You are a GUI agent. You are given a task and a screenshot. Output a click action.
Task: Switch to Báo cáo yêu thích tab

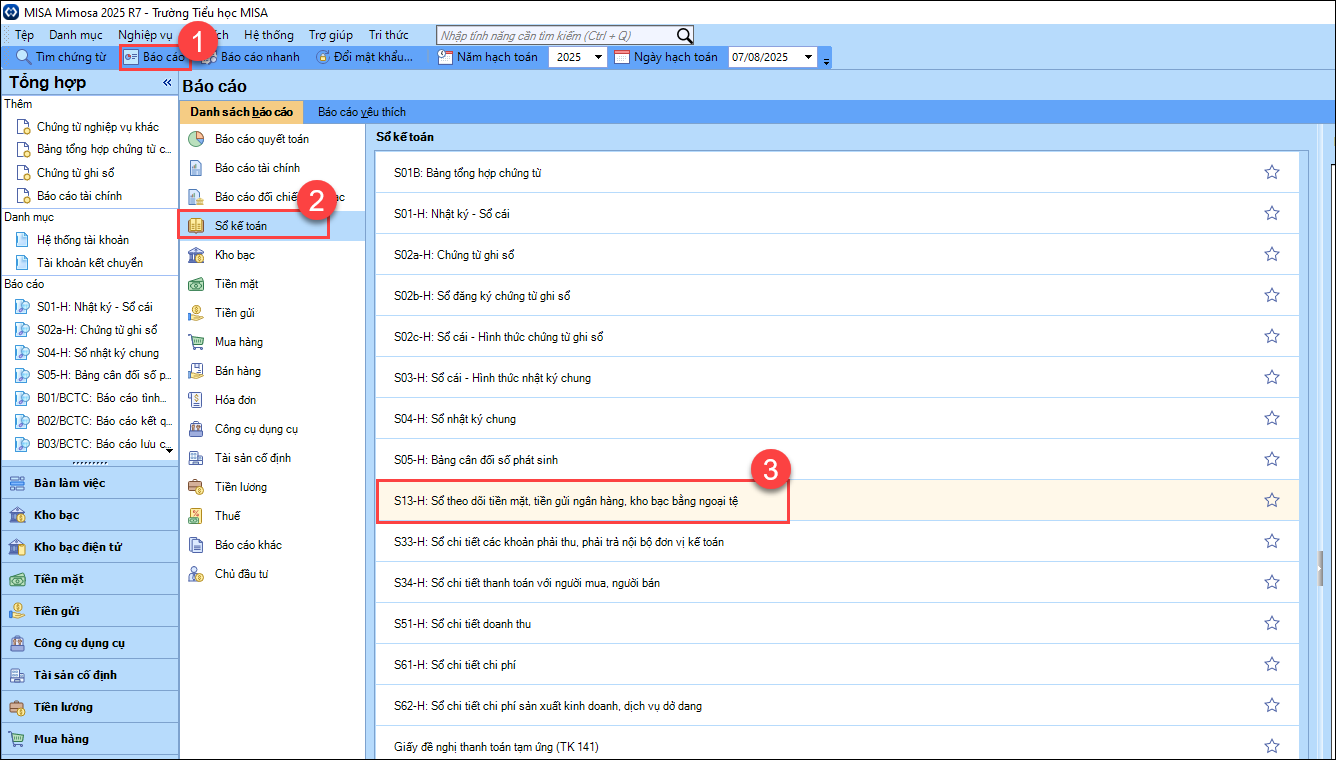362,112
